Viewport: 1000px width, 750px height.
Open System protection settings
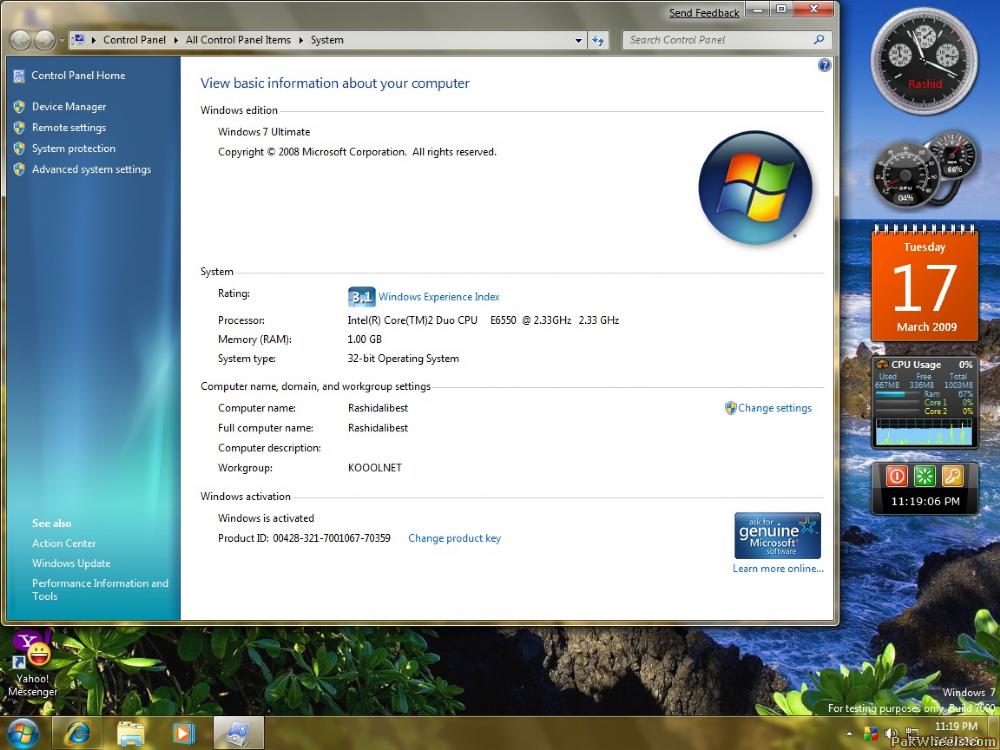coord(74,149)
